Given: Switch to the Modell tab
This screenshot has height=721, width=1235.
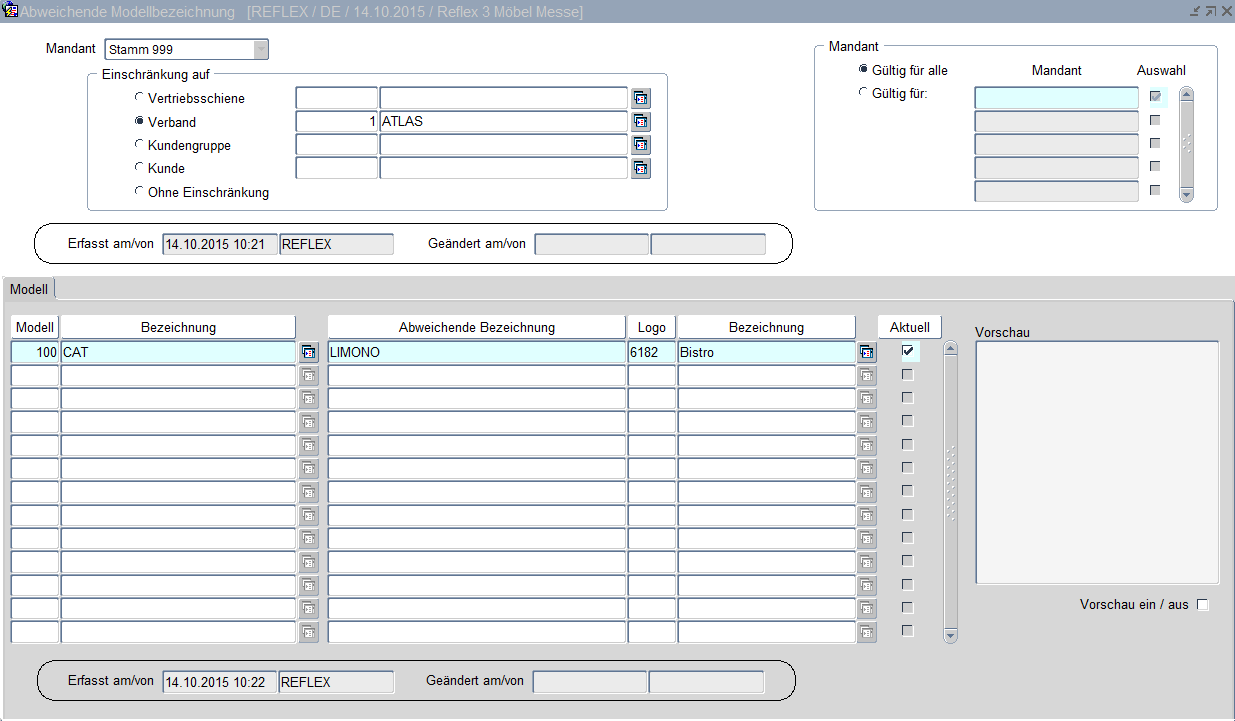Looking at the screenshot, I should [29, 289].
